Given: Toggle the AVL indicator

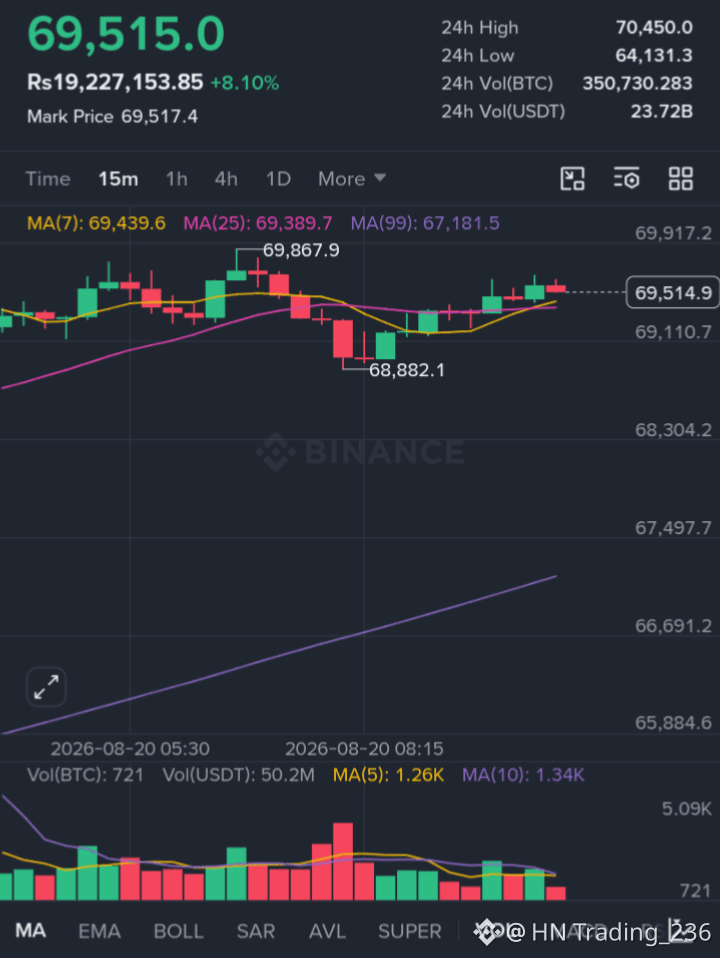Looking at the screenshot, I should click(x=327, y=931).
